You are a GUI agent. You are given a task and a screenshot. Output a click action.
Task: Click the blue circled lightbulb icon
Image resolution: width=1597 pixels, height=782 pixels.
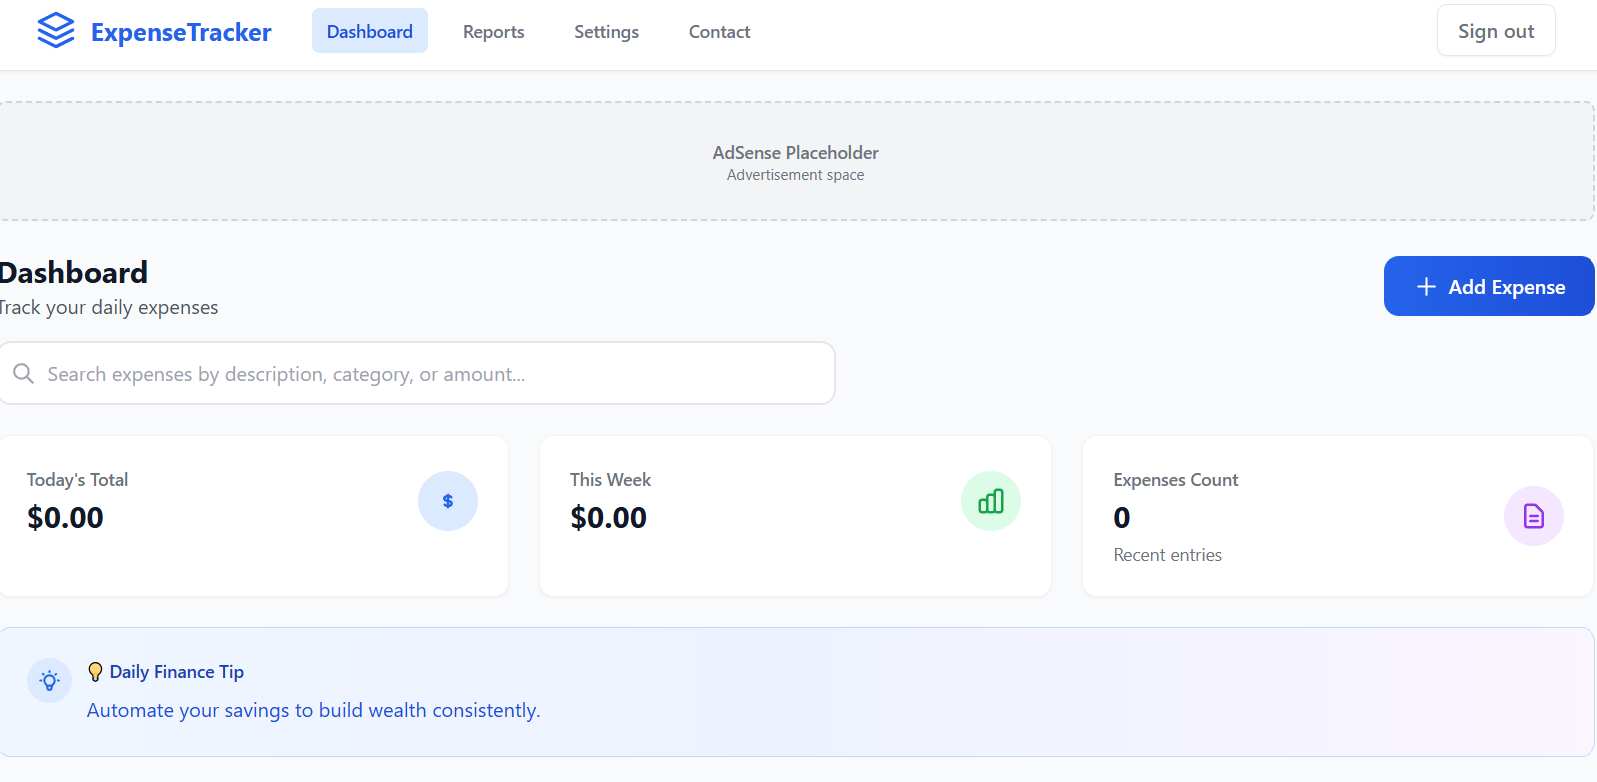point(49,681)
